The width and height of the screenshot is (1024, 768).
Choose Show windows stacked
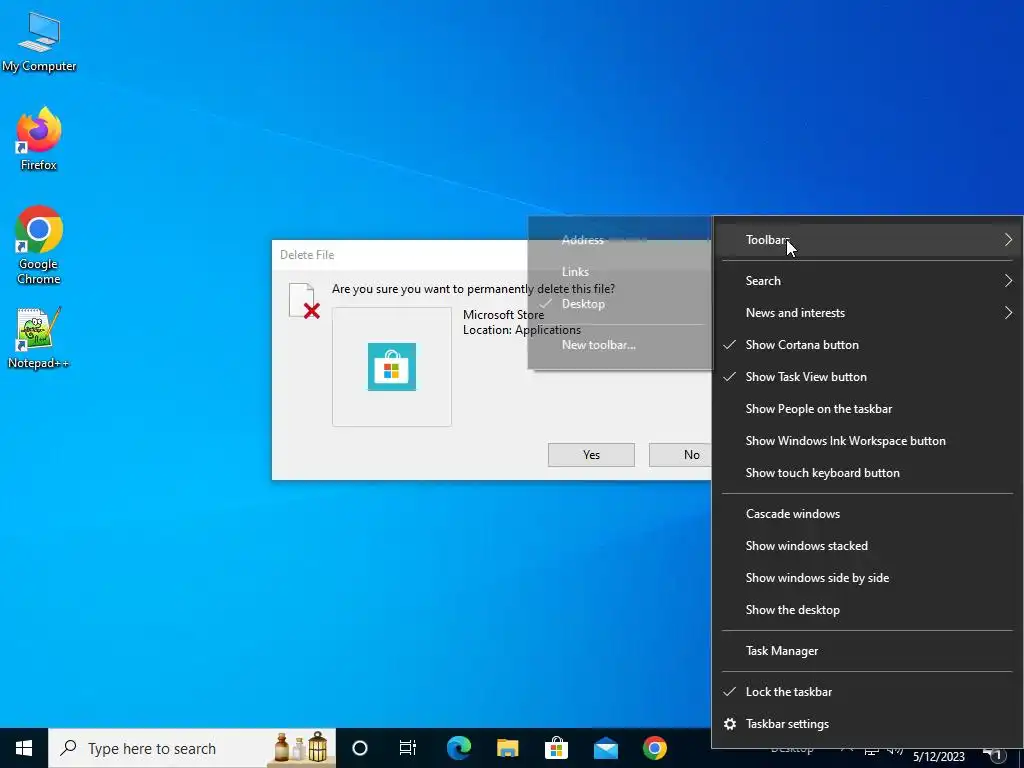tap(867, 546)
